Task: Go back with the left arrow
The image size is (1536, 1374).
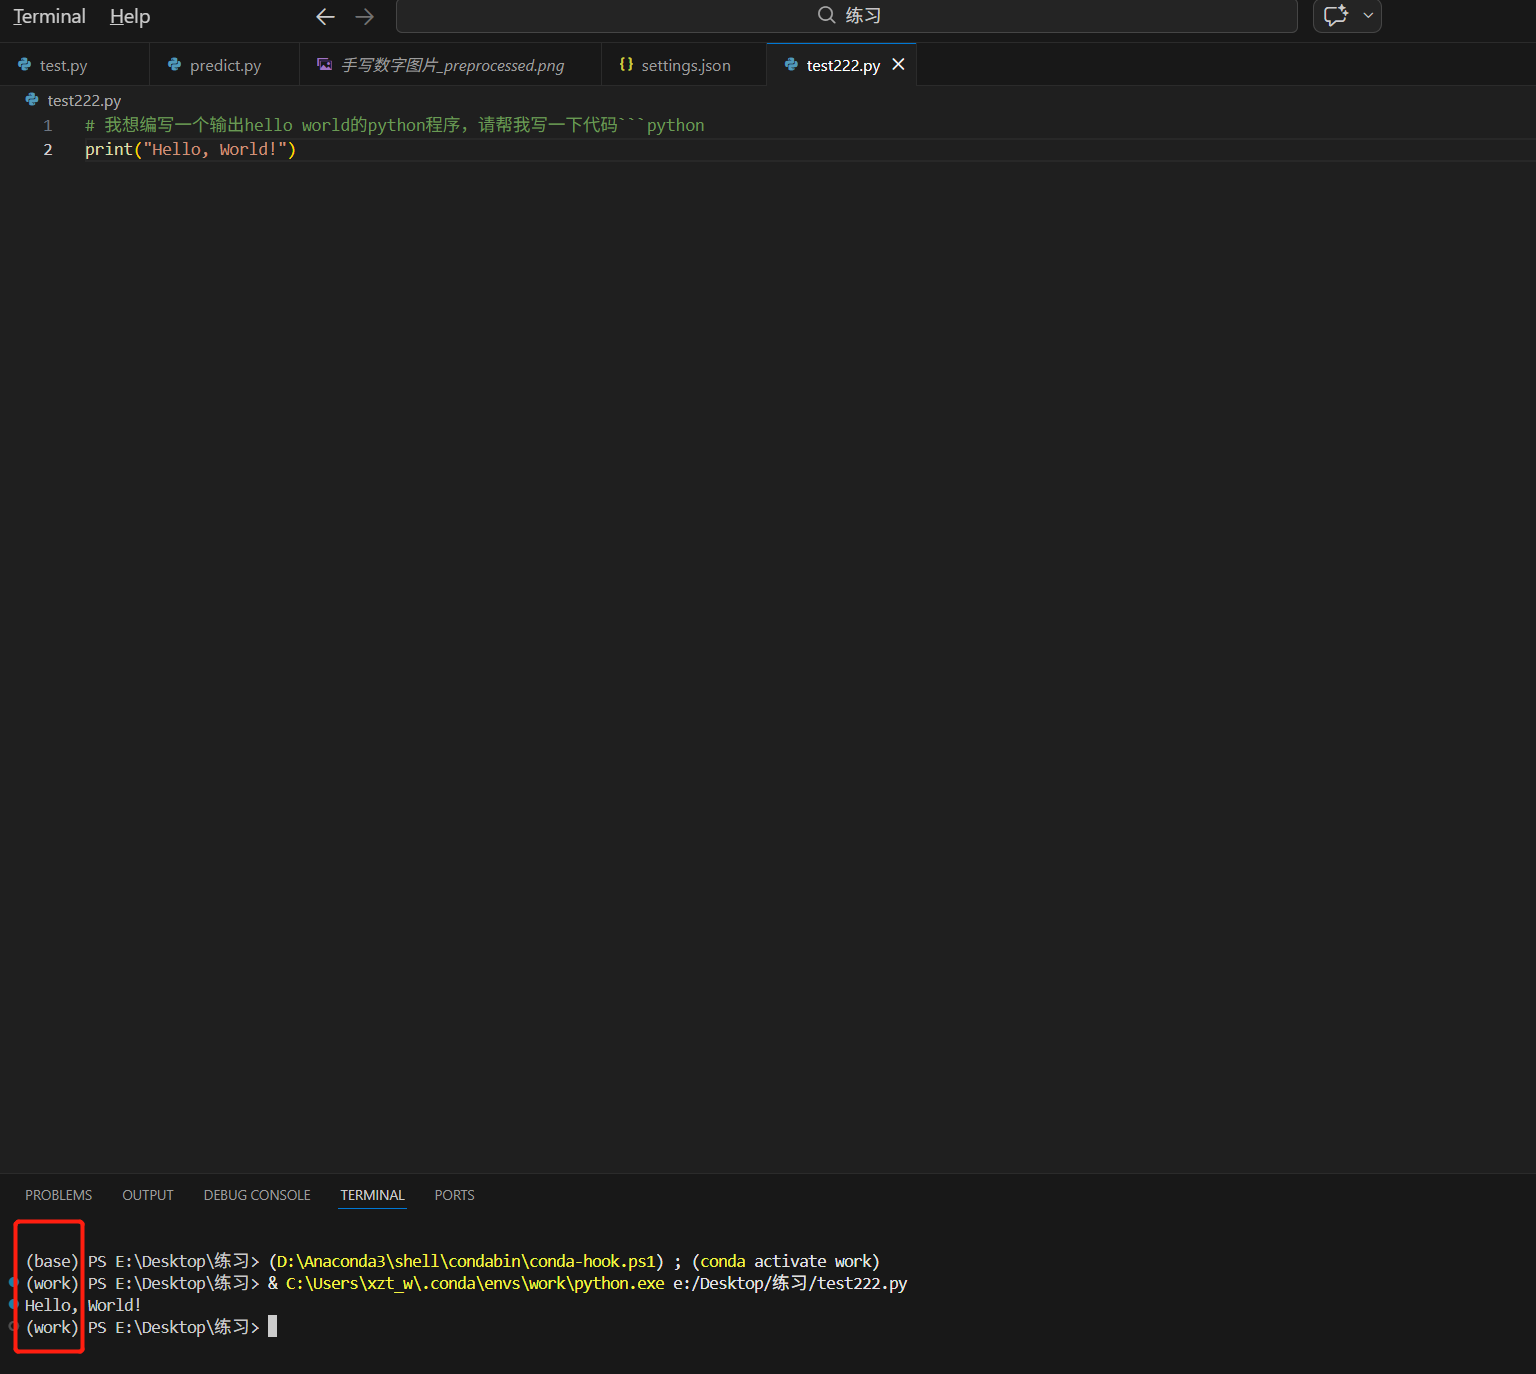Action: (325, 17)
